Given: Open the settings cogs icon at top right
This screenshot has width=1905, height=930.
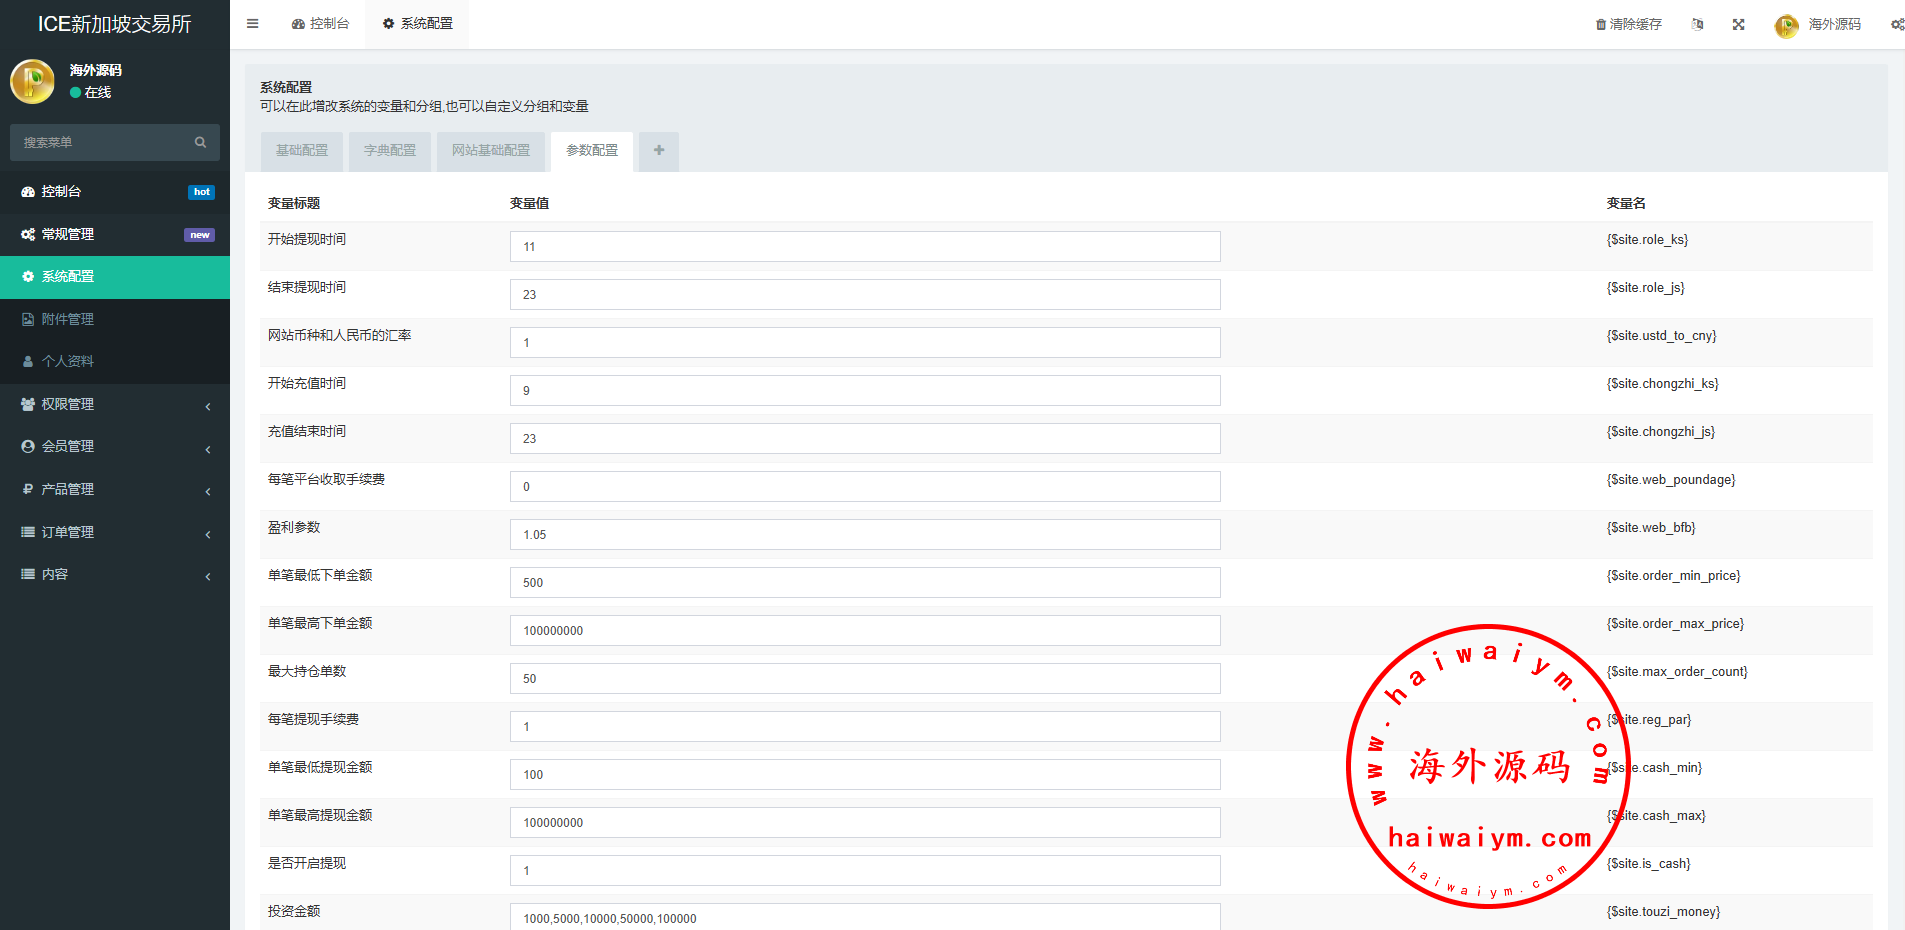Looking at the screenshot, I should point(1896,25).
